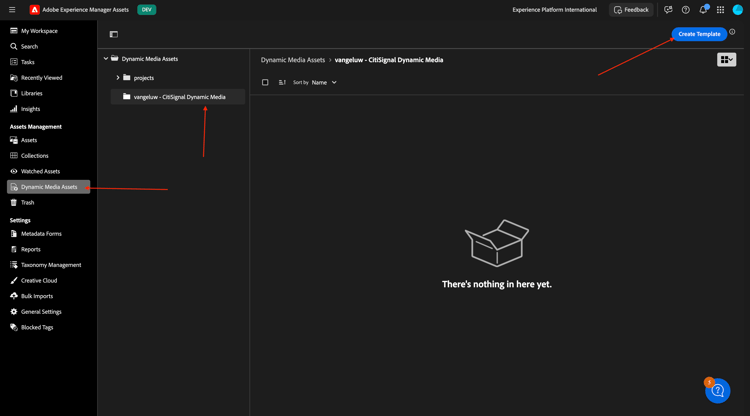Open Libraries in the sidebar
This screenshot has height=416, width=750.
[32, 93]
